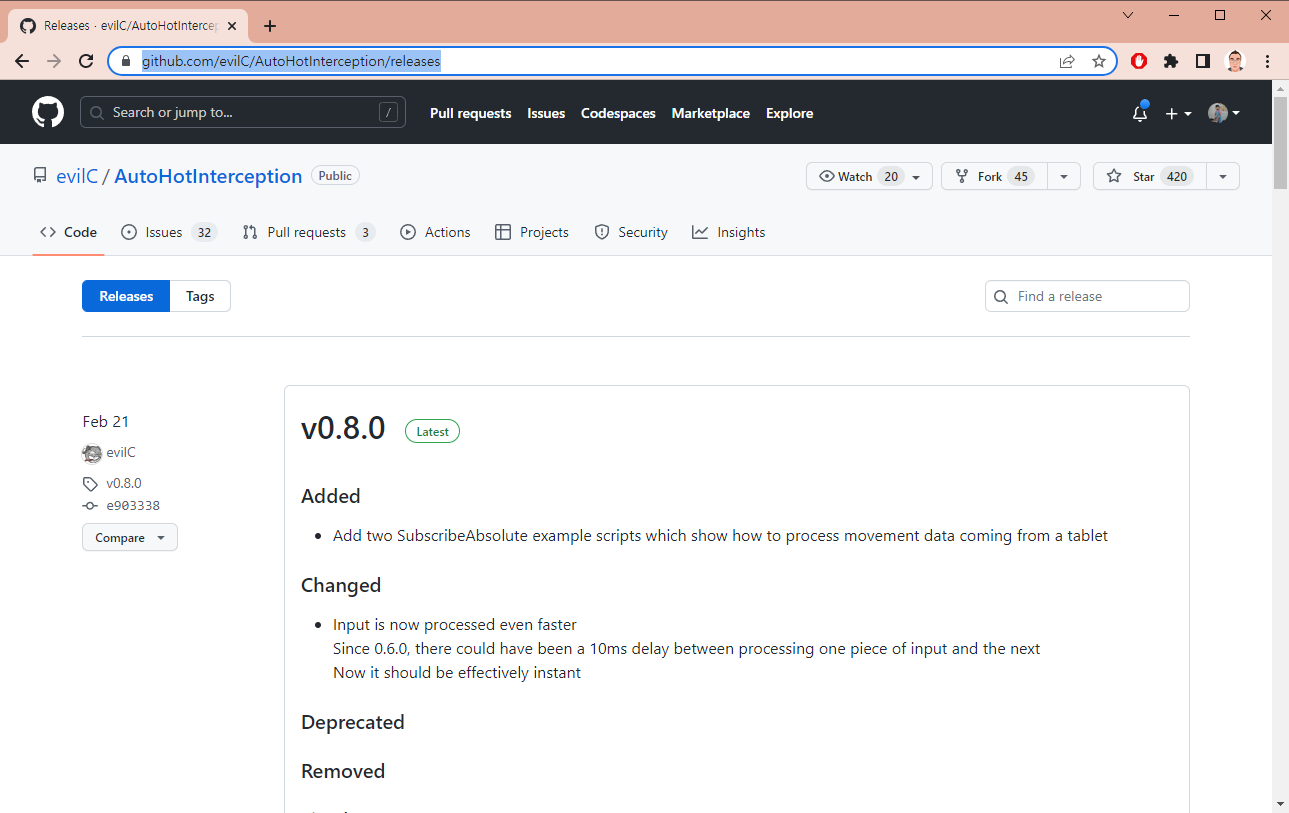This screenshot has height=813, width=1289.
Task: Click the evilC author avatar
Action: pos(92,453)
